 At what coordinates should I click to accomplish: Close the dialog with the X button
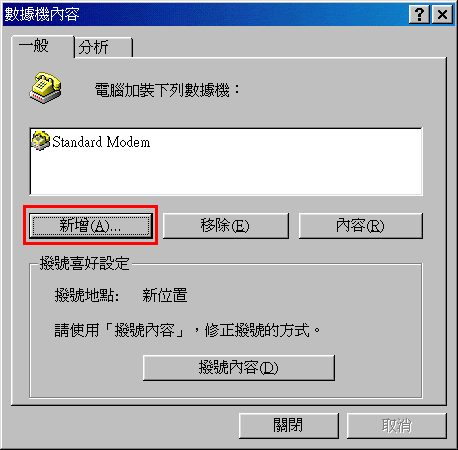(x=442, y=14)
